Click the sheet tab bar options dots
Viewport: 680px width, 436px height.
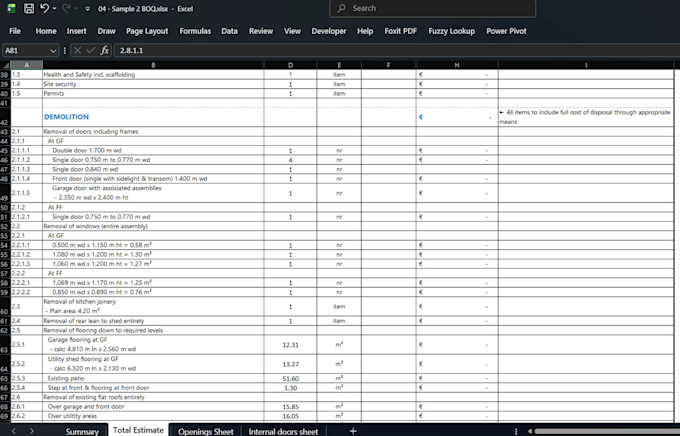tap(516, 431)
